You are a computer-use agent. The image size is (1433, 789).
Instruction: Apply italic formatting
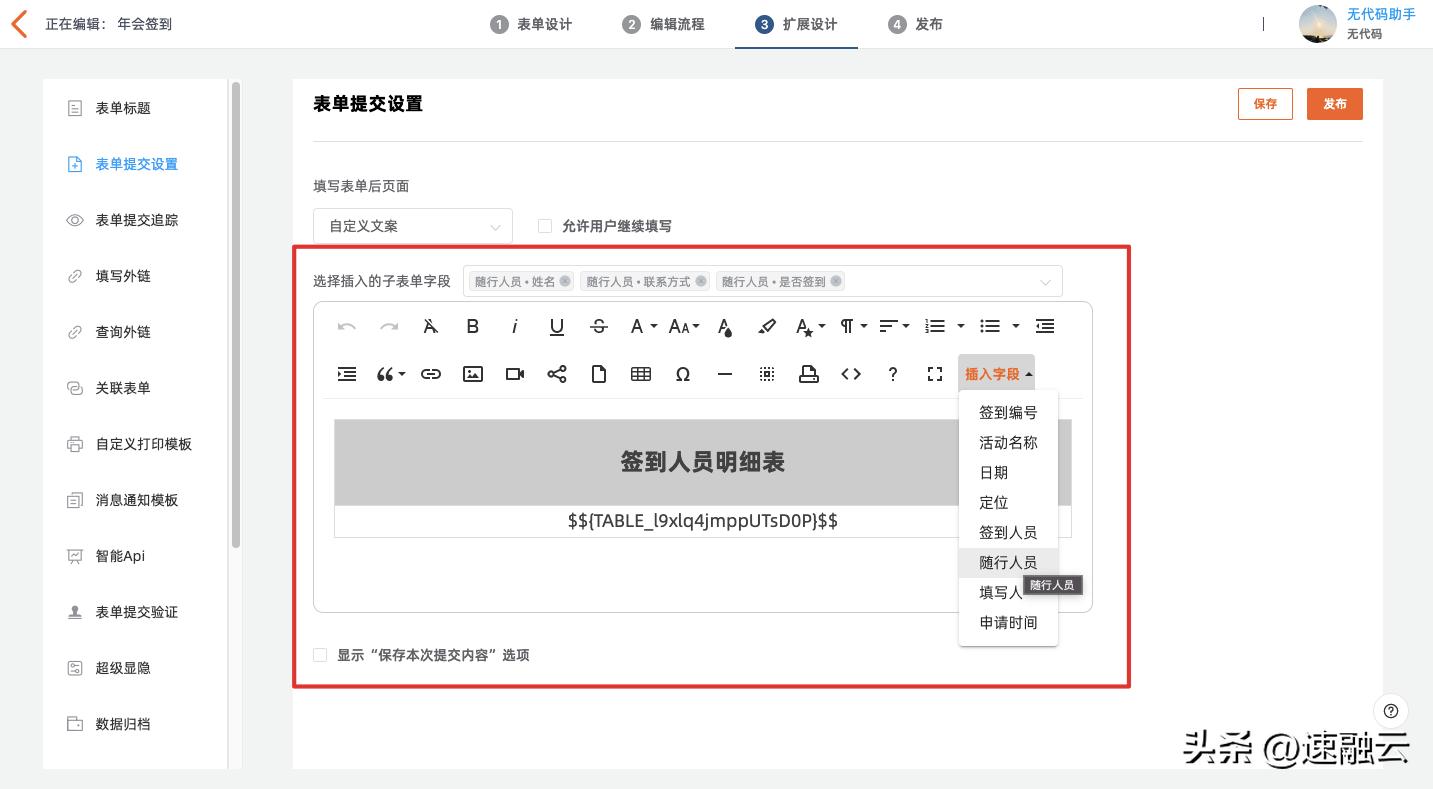click(514, 326)
